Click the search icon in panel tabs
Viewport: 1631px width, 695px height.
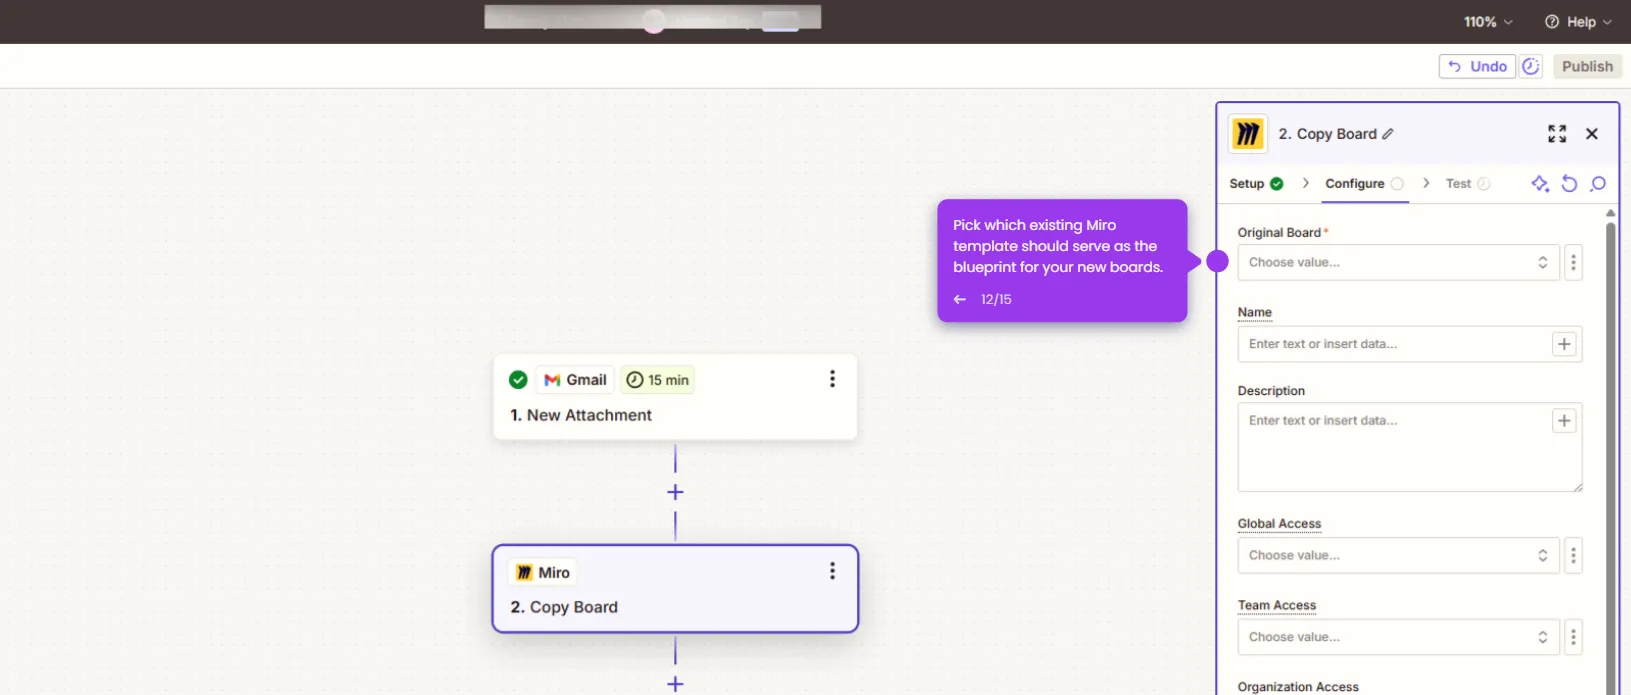[x=1598, y=183]
